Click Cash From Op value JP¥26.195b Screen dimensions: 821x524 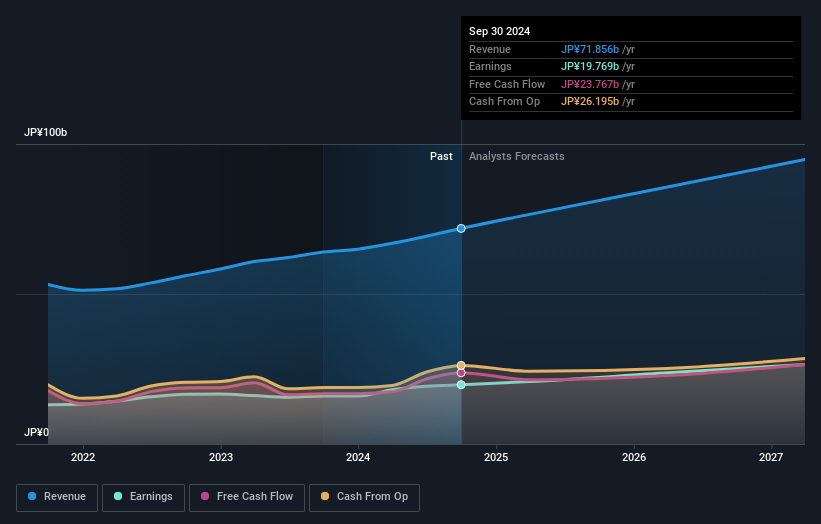click(590, 102)
